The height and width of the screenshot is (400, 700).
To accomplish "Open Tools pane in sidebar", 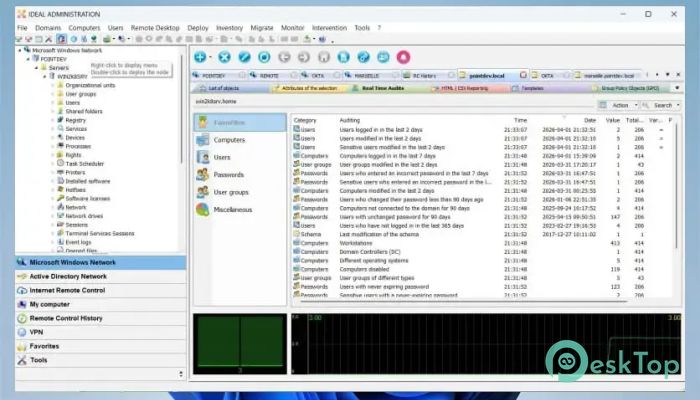I will (x=101, y=360).
